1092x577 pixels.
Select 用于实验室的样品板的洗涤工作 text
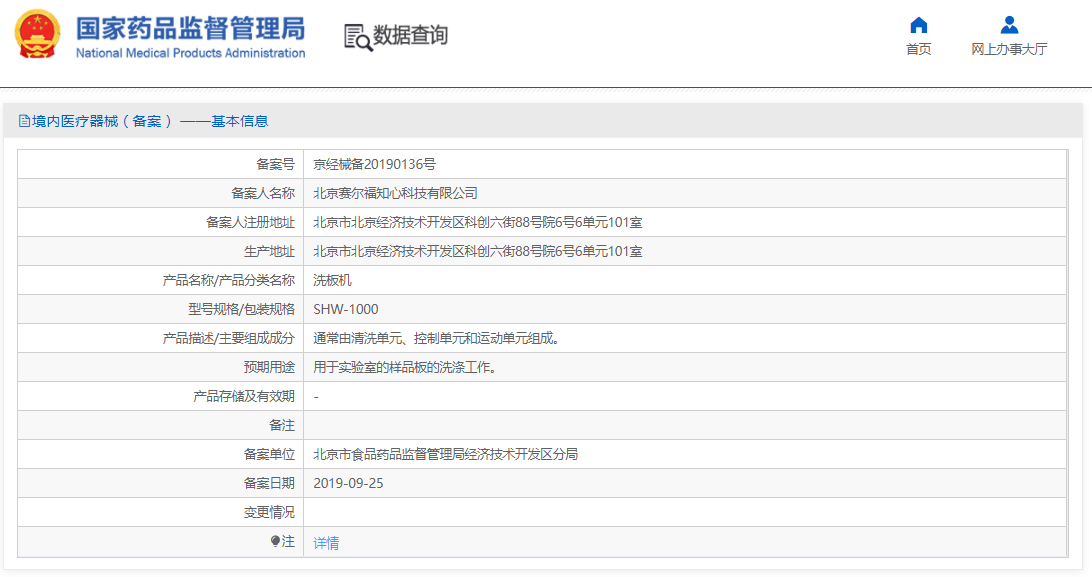point(405,367)
